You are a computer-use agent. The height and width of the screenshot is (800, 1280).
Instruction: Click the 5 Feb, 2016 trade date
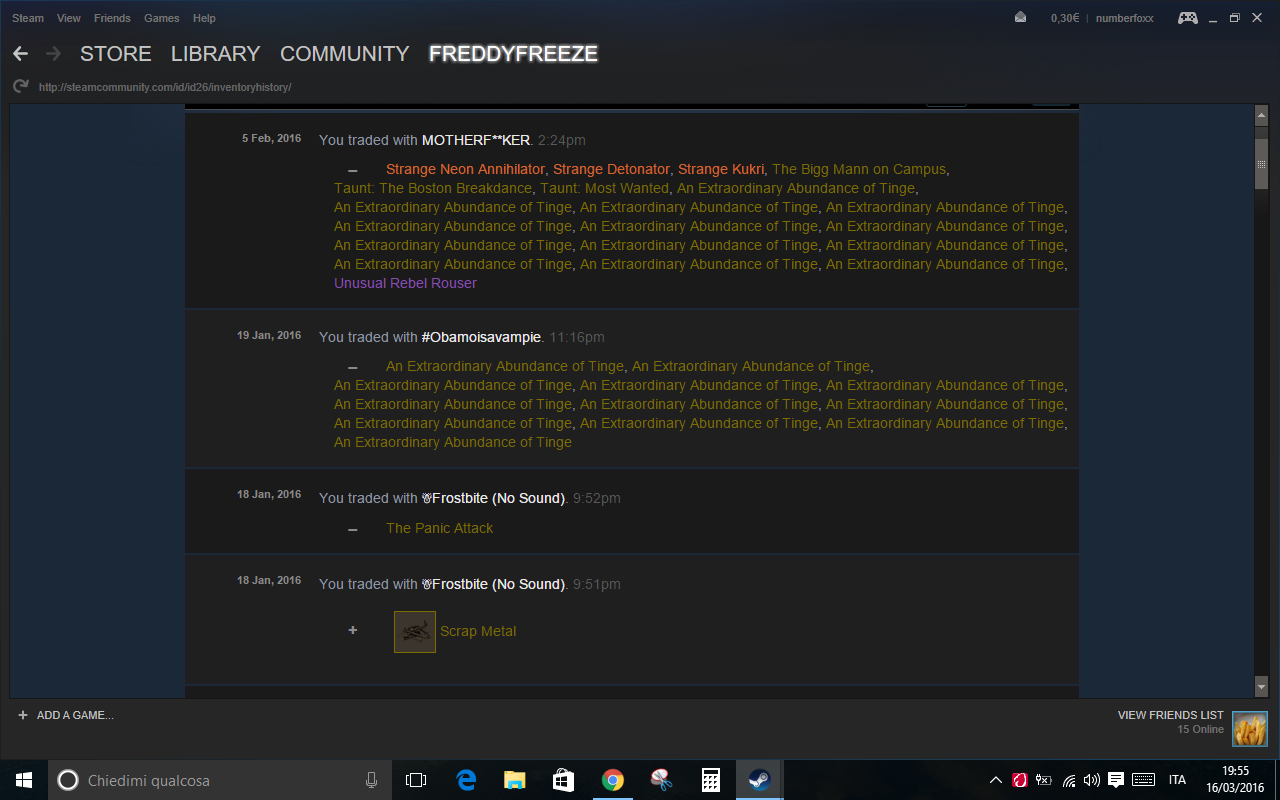pyautogui.click(x=271, y=139)
